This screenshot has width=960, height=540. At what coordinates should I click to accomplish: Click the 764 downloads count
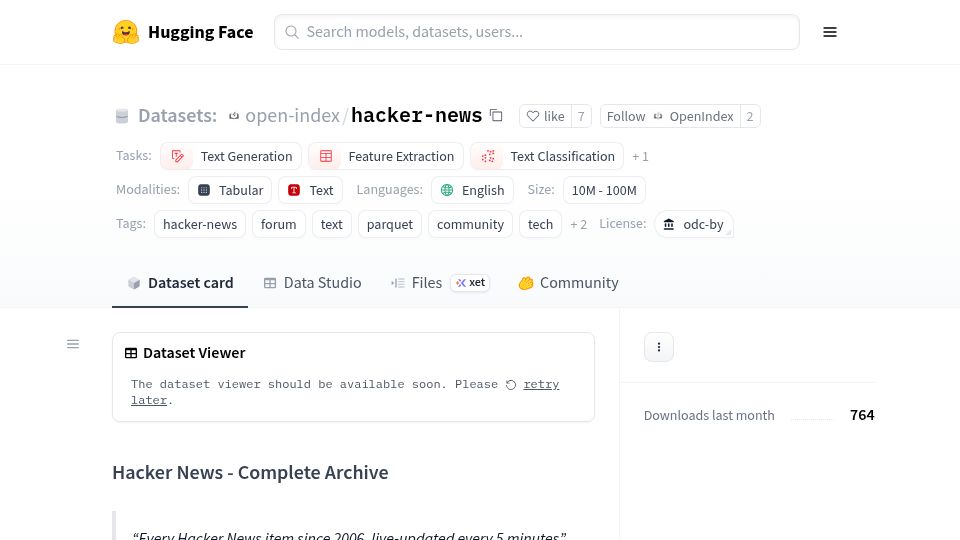point(862,415)
